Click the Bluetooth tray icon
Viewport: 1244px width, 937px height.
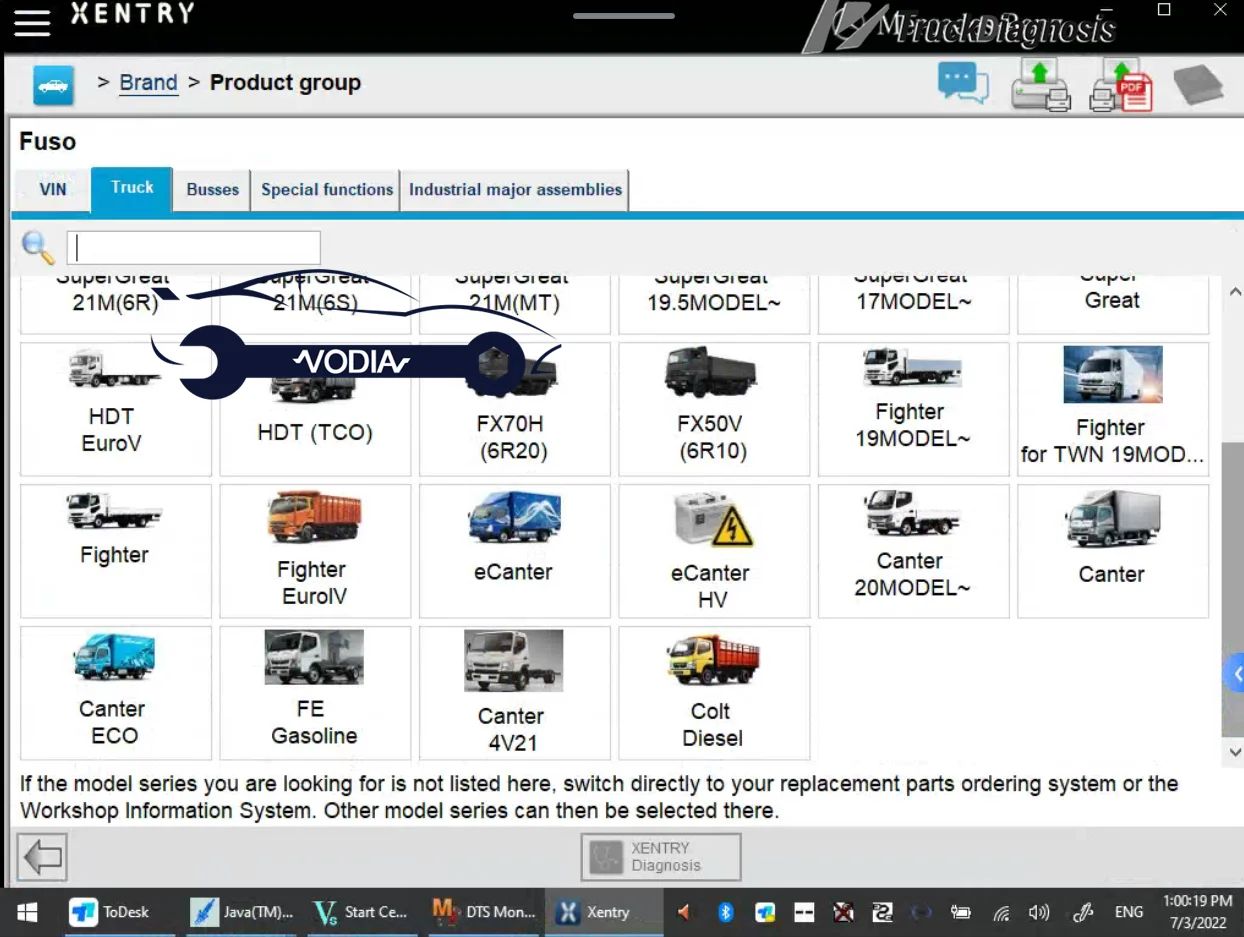coord(726,912)
